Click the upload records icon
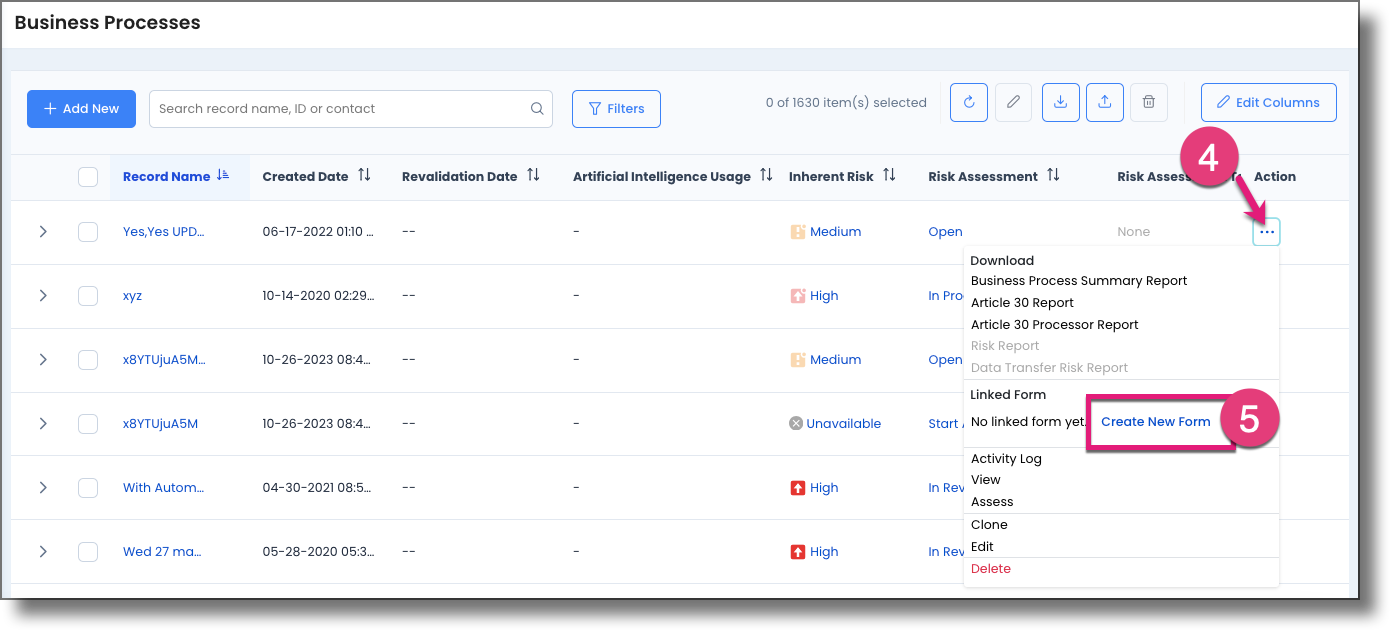This screenshot has width=1391, height=631. click(x=1104, y=102)
